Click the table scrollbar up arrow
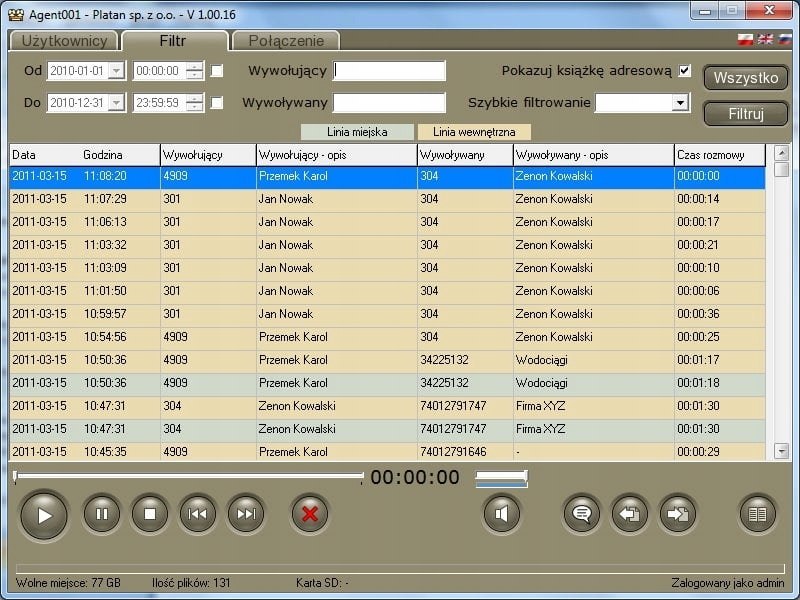The height and width of the screenshot is (600, 800). pos(781,152)
